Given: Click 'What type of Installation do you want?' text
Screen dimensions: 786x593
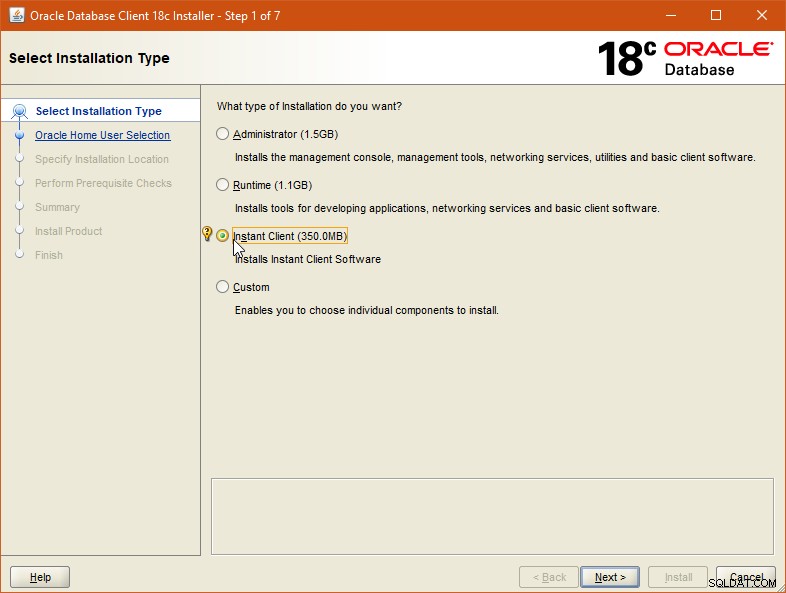Looking at the screenshot, I should pyautogui.click(x=309, y=106).
